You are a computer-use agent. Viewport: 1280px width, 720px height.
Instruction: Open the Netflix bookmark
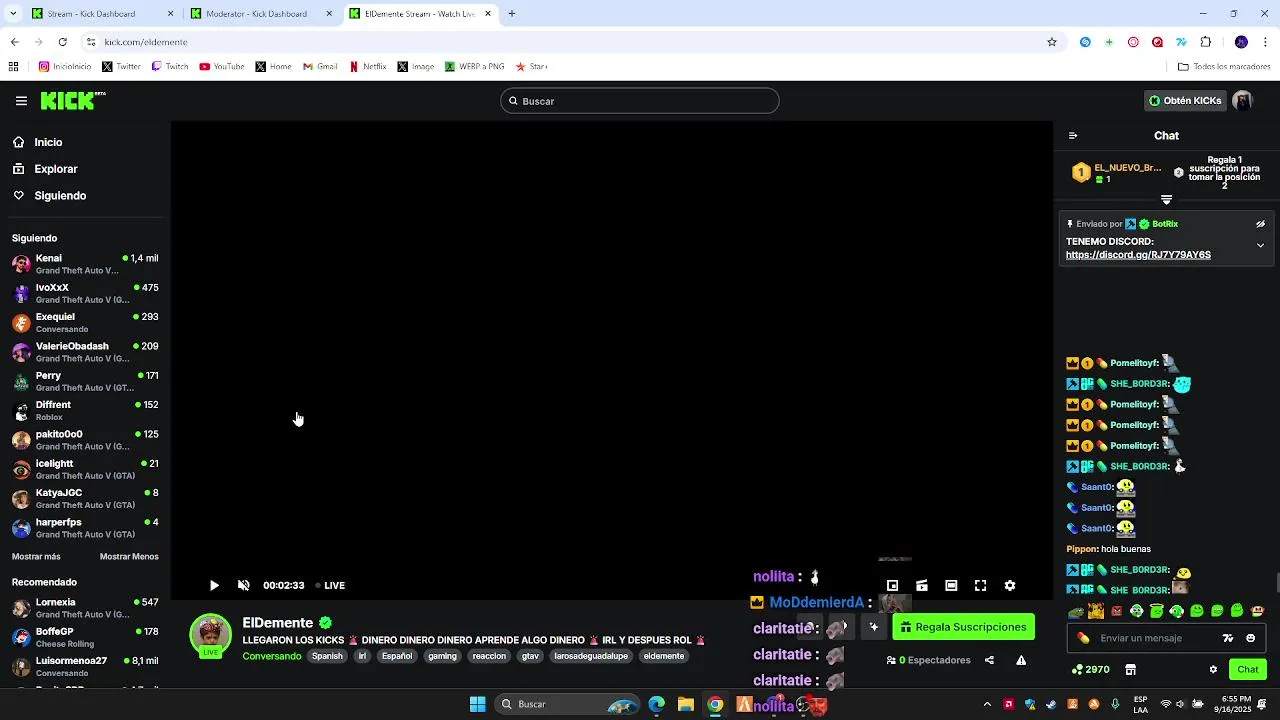(367, 67)
